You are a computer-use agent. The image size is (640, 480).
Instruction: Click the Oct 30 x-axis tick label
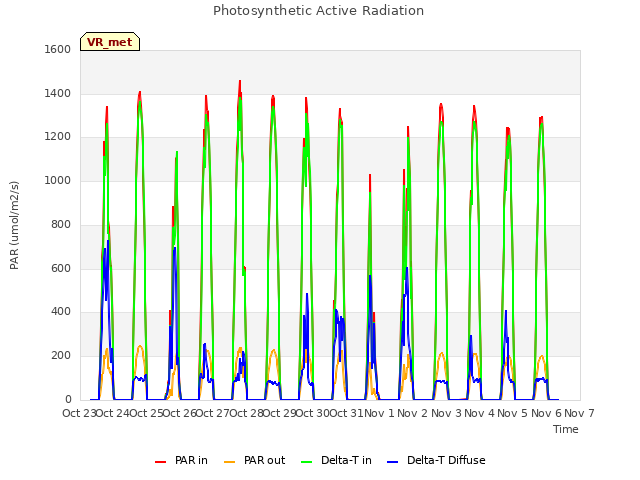click(x=313, y=413)
